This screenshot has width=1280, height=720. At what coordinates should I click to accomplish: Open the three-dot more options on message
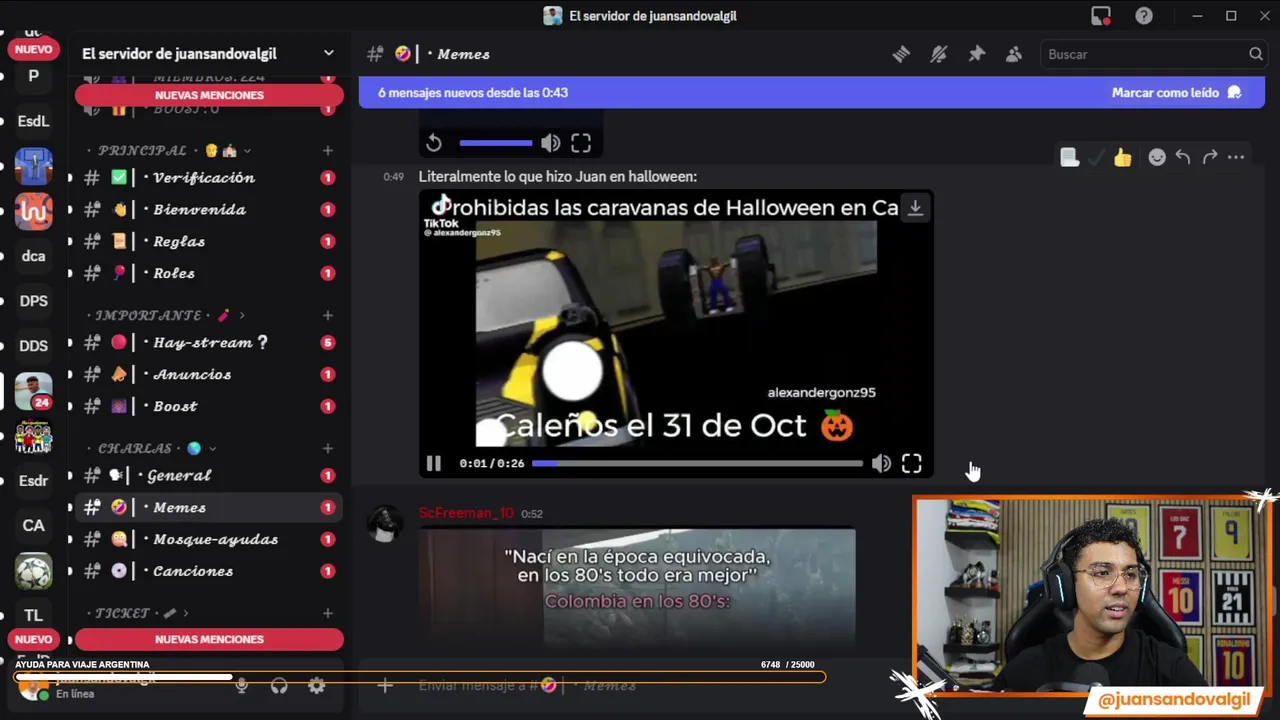(1236, 157)
